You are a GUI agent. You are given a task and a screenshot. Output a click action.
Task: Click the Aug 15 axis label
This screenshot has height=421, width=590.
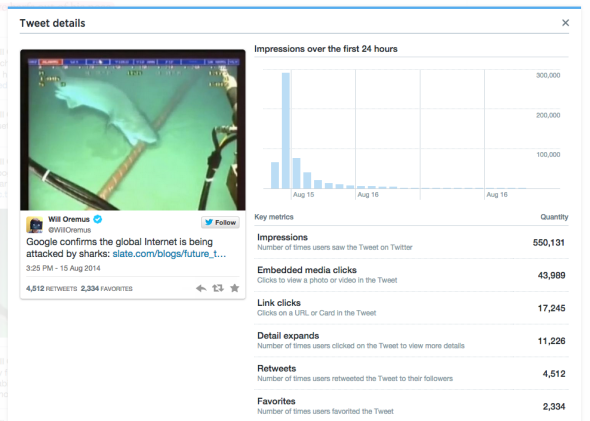coord(303,195)
